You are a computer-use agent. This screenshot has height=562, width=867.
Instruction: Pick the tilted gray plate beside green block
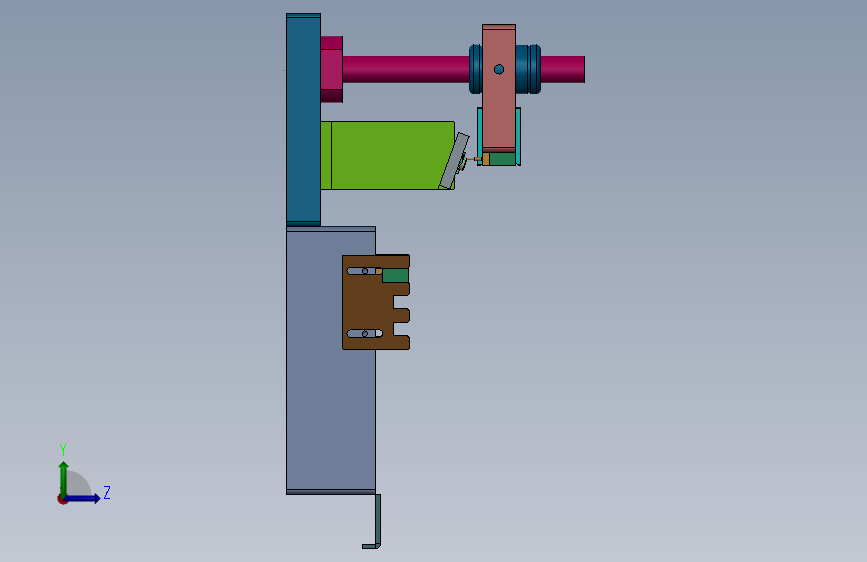pyautogui.click(x=454, y=160)
